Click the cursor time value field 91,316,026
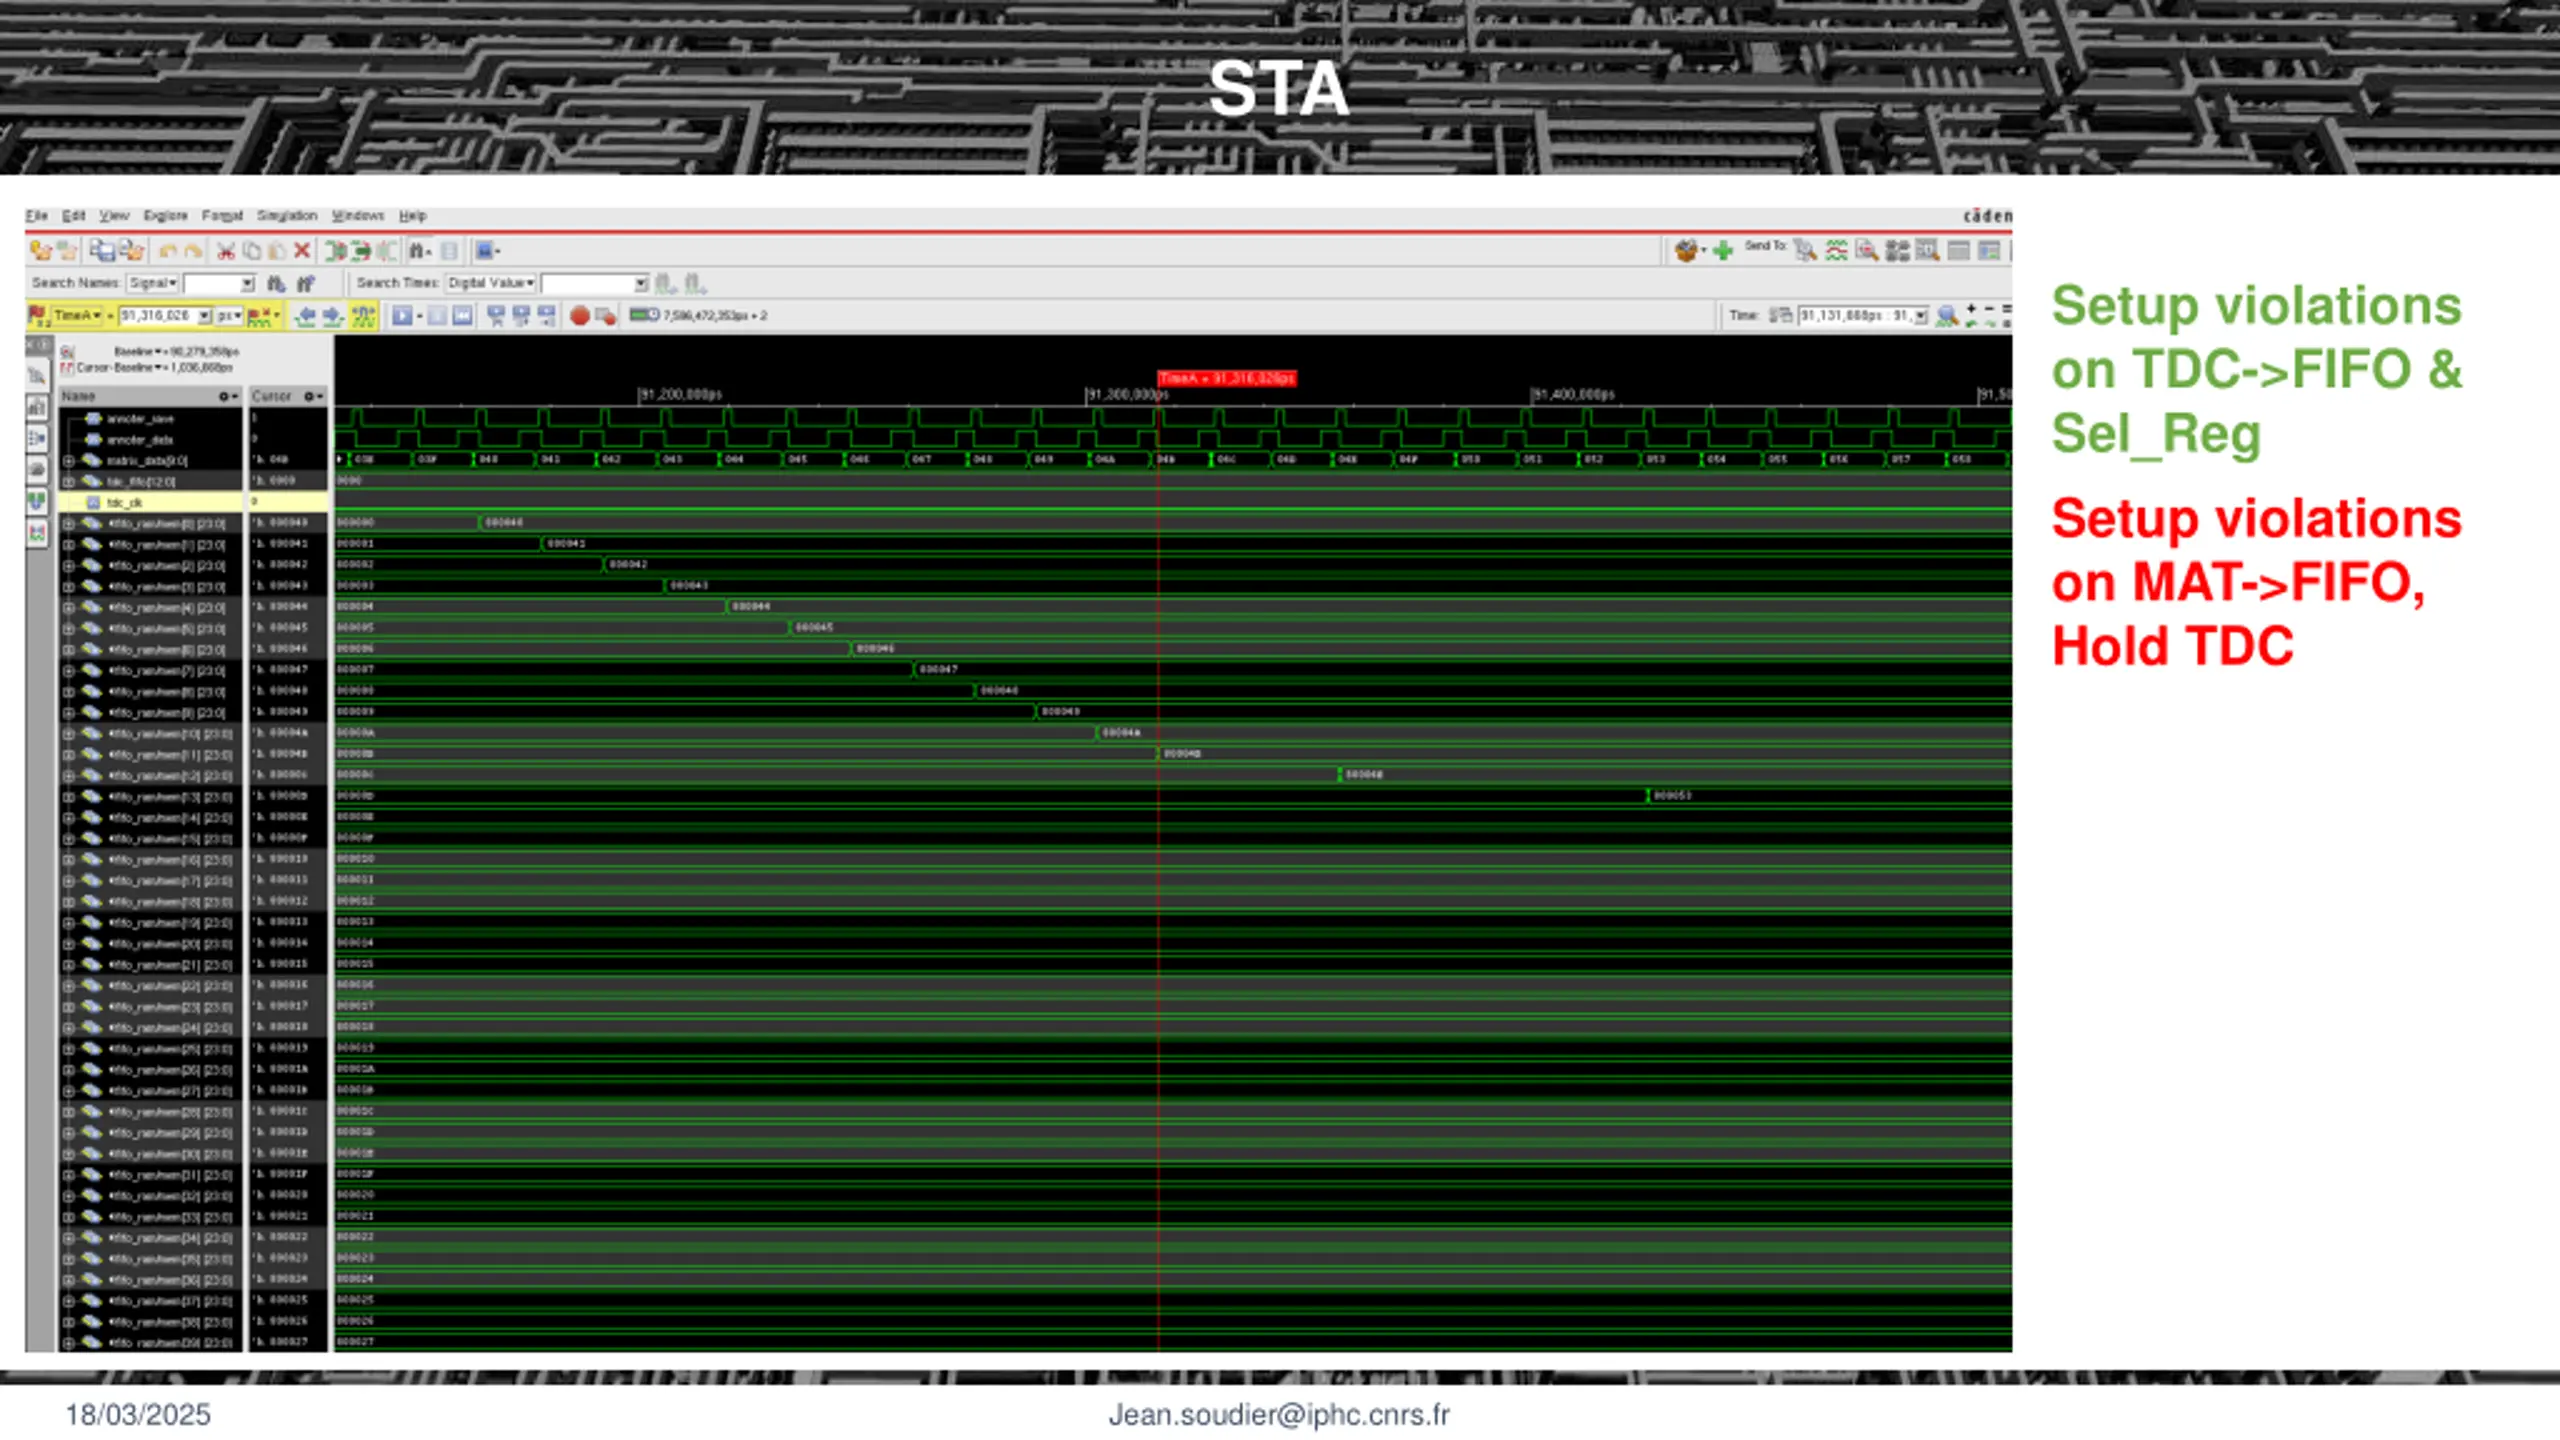Screen dimensions: 2560x1440 (165, 316)
